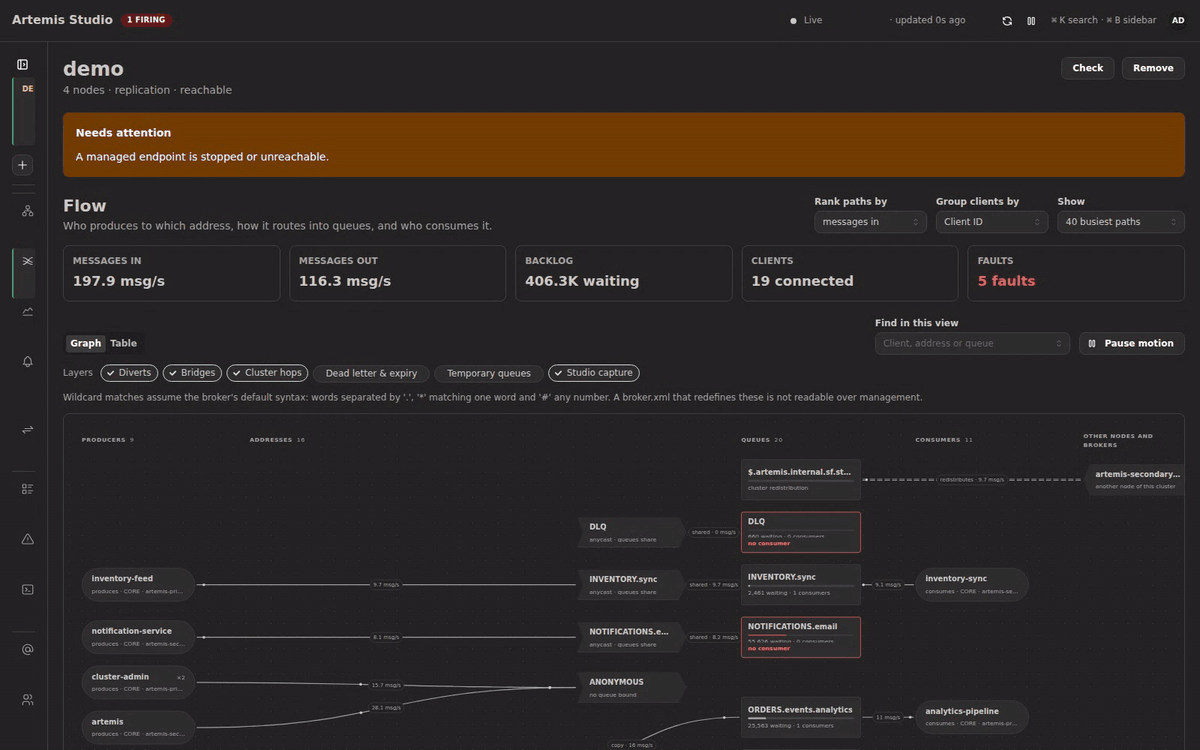Open the Find in this view combobox

(972, 343)
